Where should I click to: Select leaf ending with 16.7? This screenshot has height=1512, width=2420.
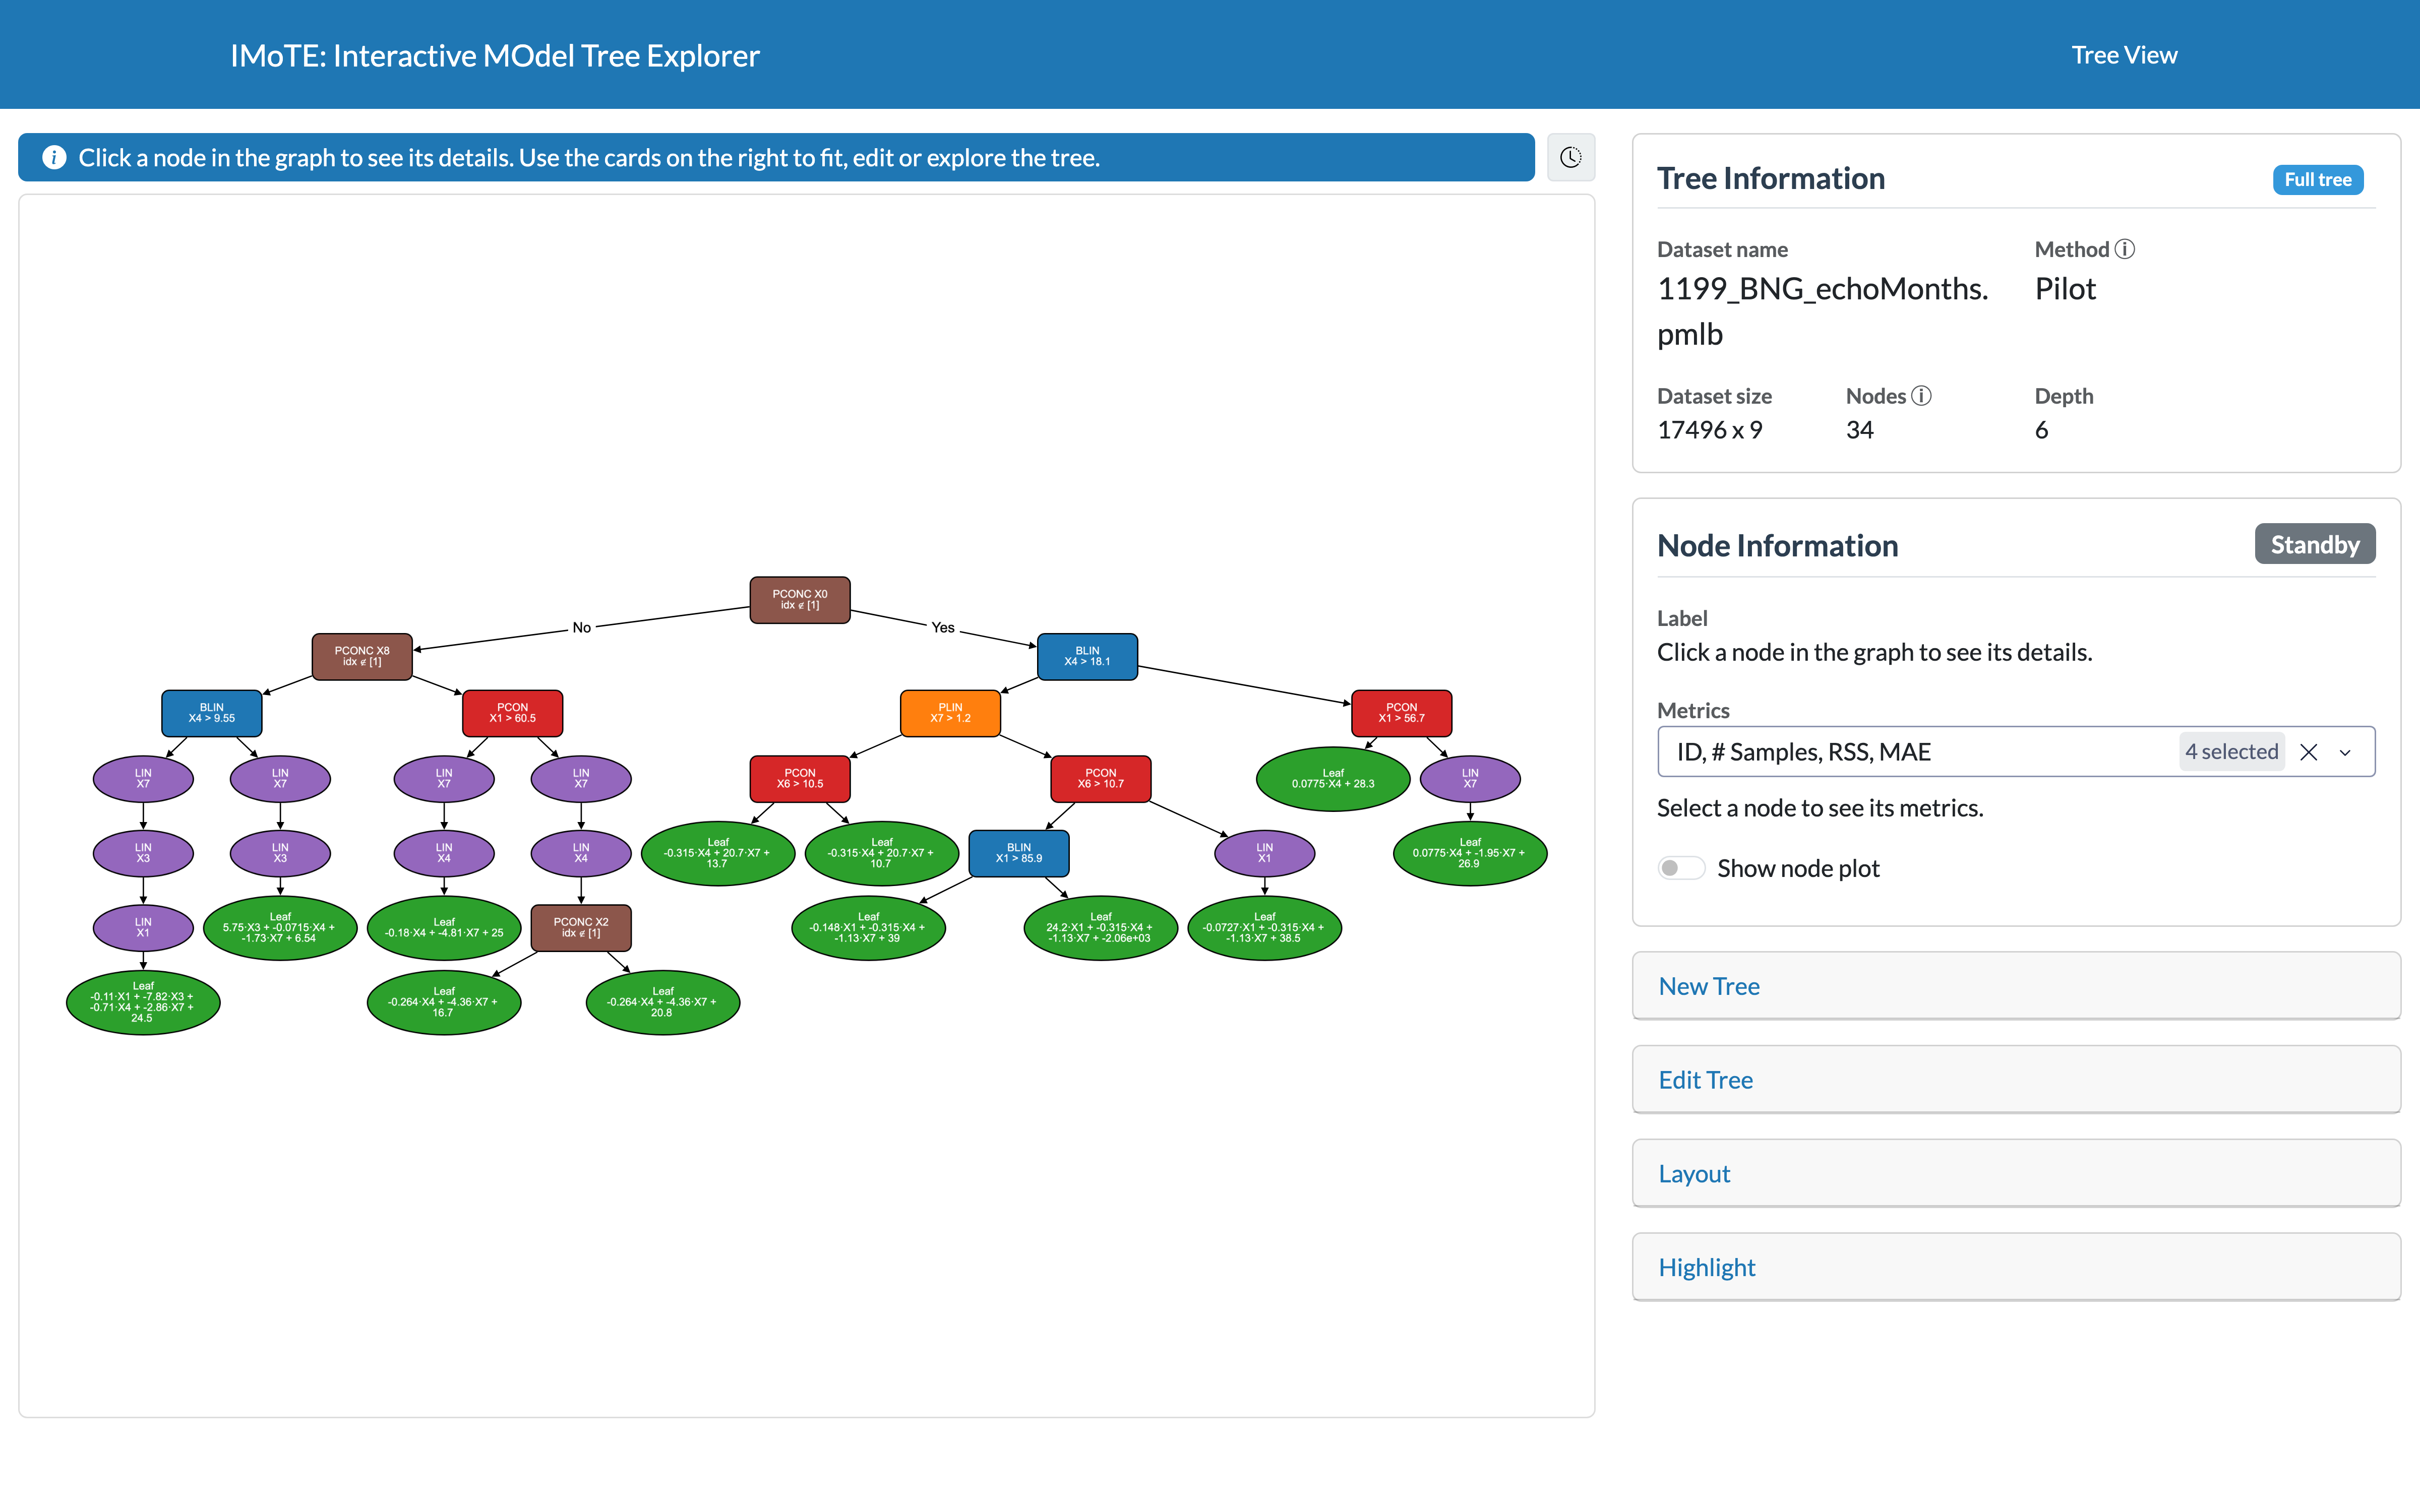(444, 1002)
